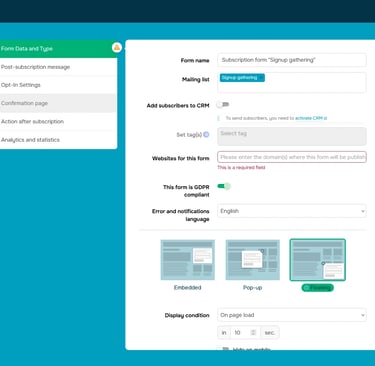The width and height of the screenshot is (375, 366).
Task: Remove the Signup gathering mailing list tag
Action: pyautogui.click(x=261, y=78)
